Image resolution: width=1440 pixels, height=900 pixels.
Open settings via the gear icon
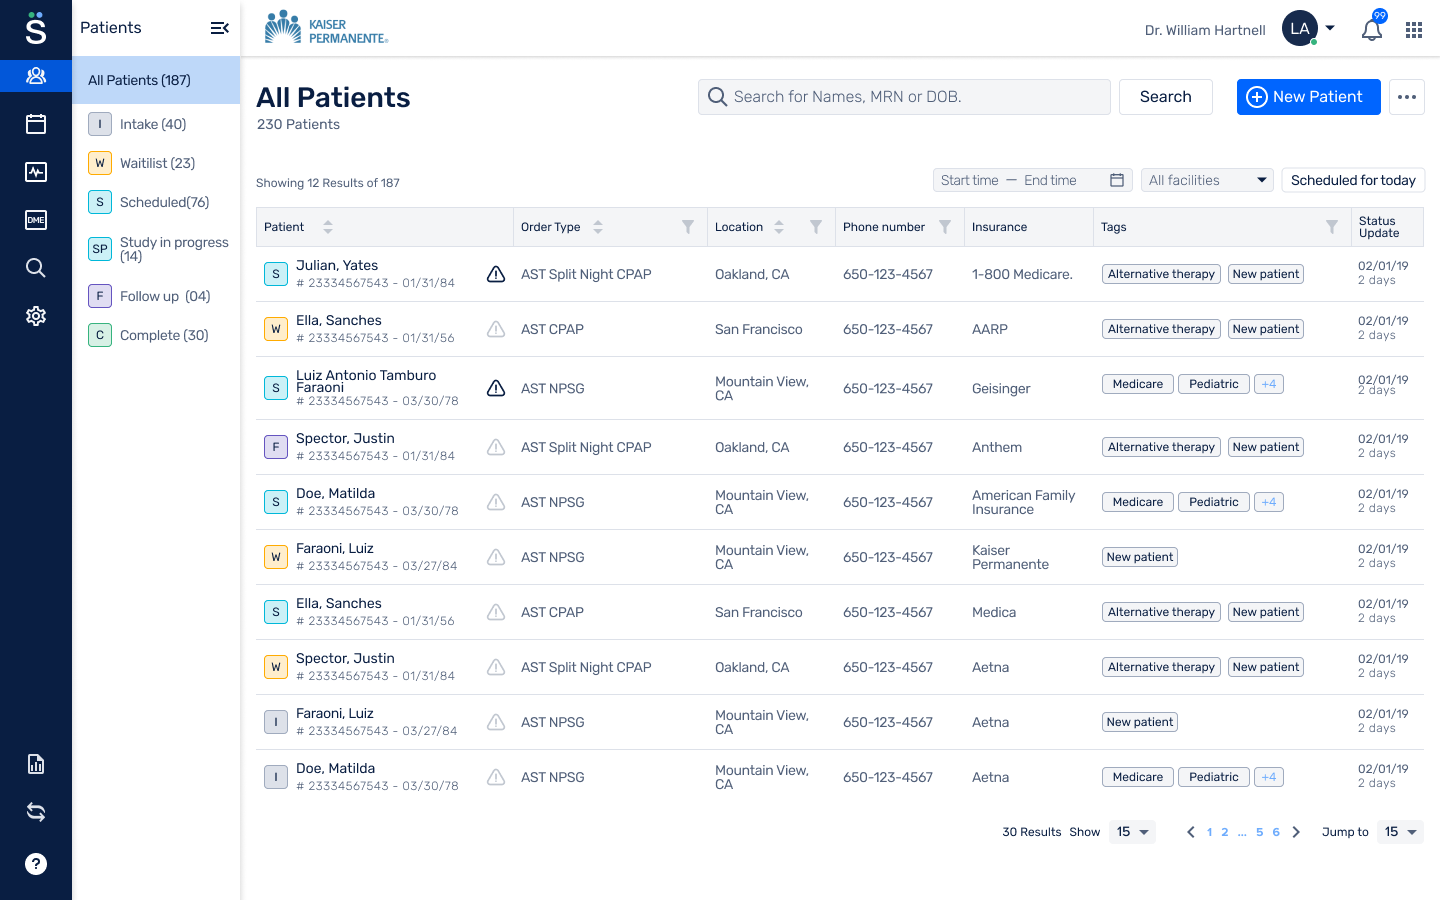click(x=36, y=315)
